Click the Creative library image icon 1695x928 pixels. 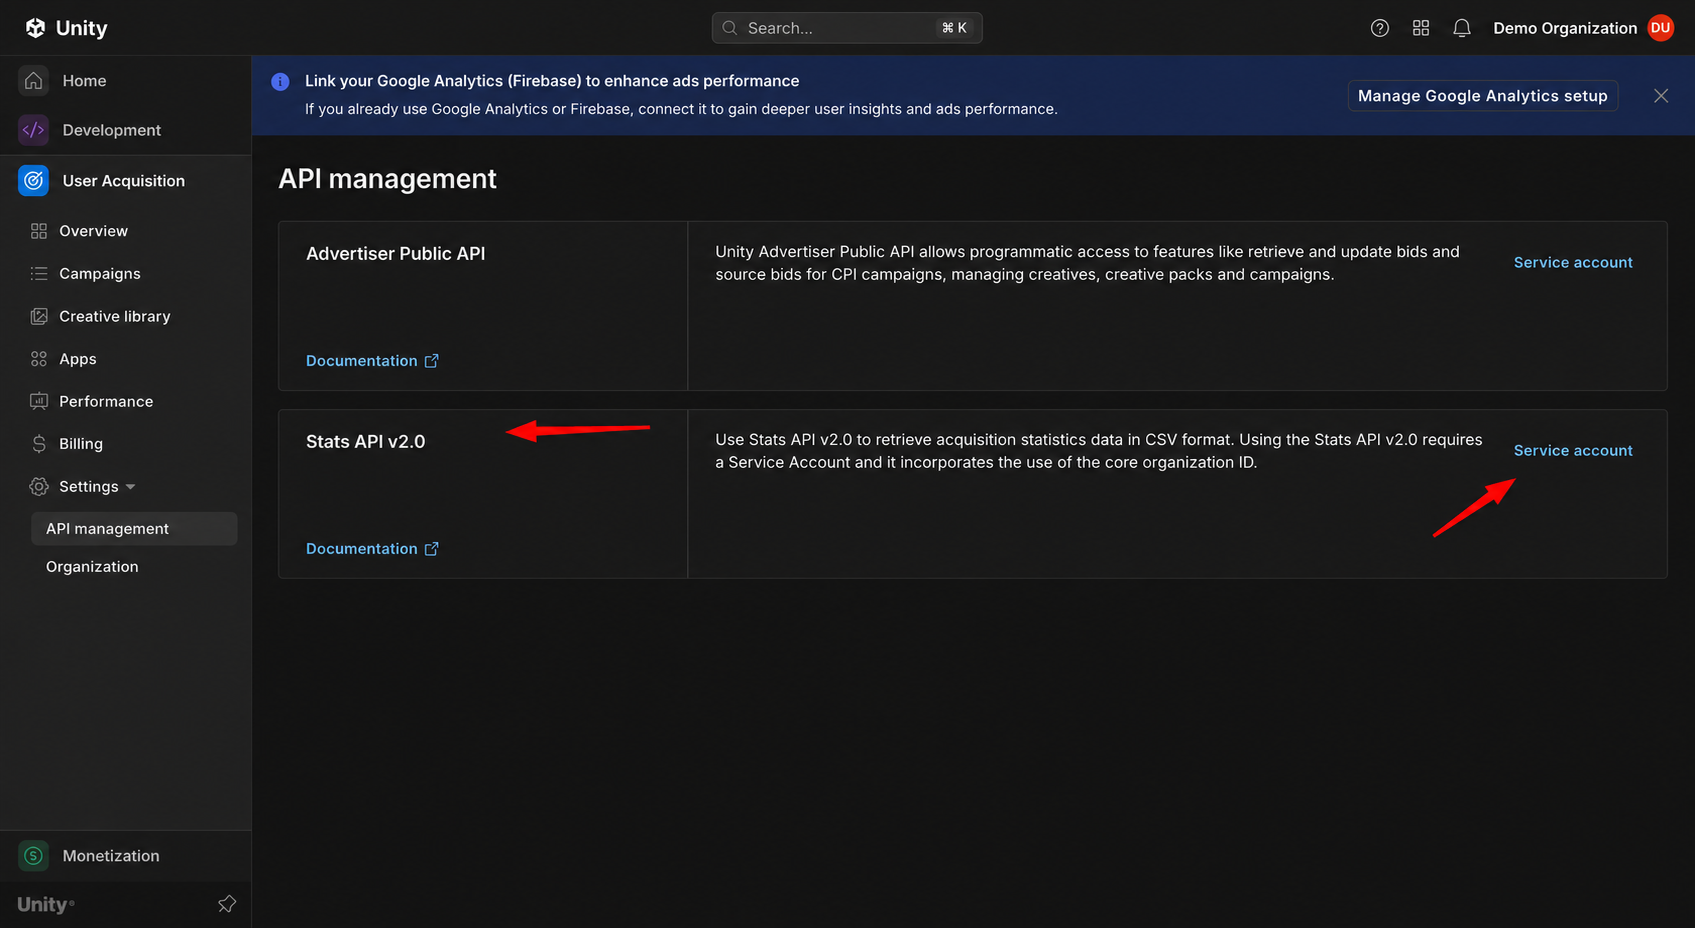coord(39,316)
